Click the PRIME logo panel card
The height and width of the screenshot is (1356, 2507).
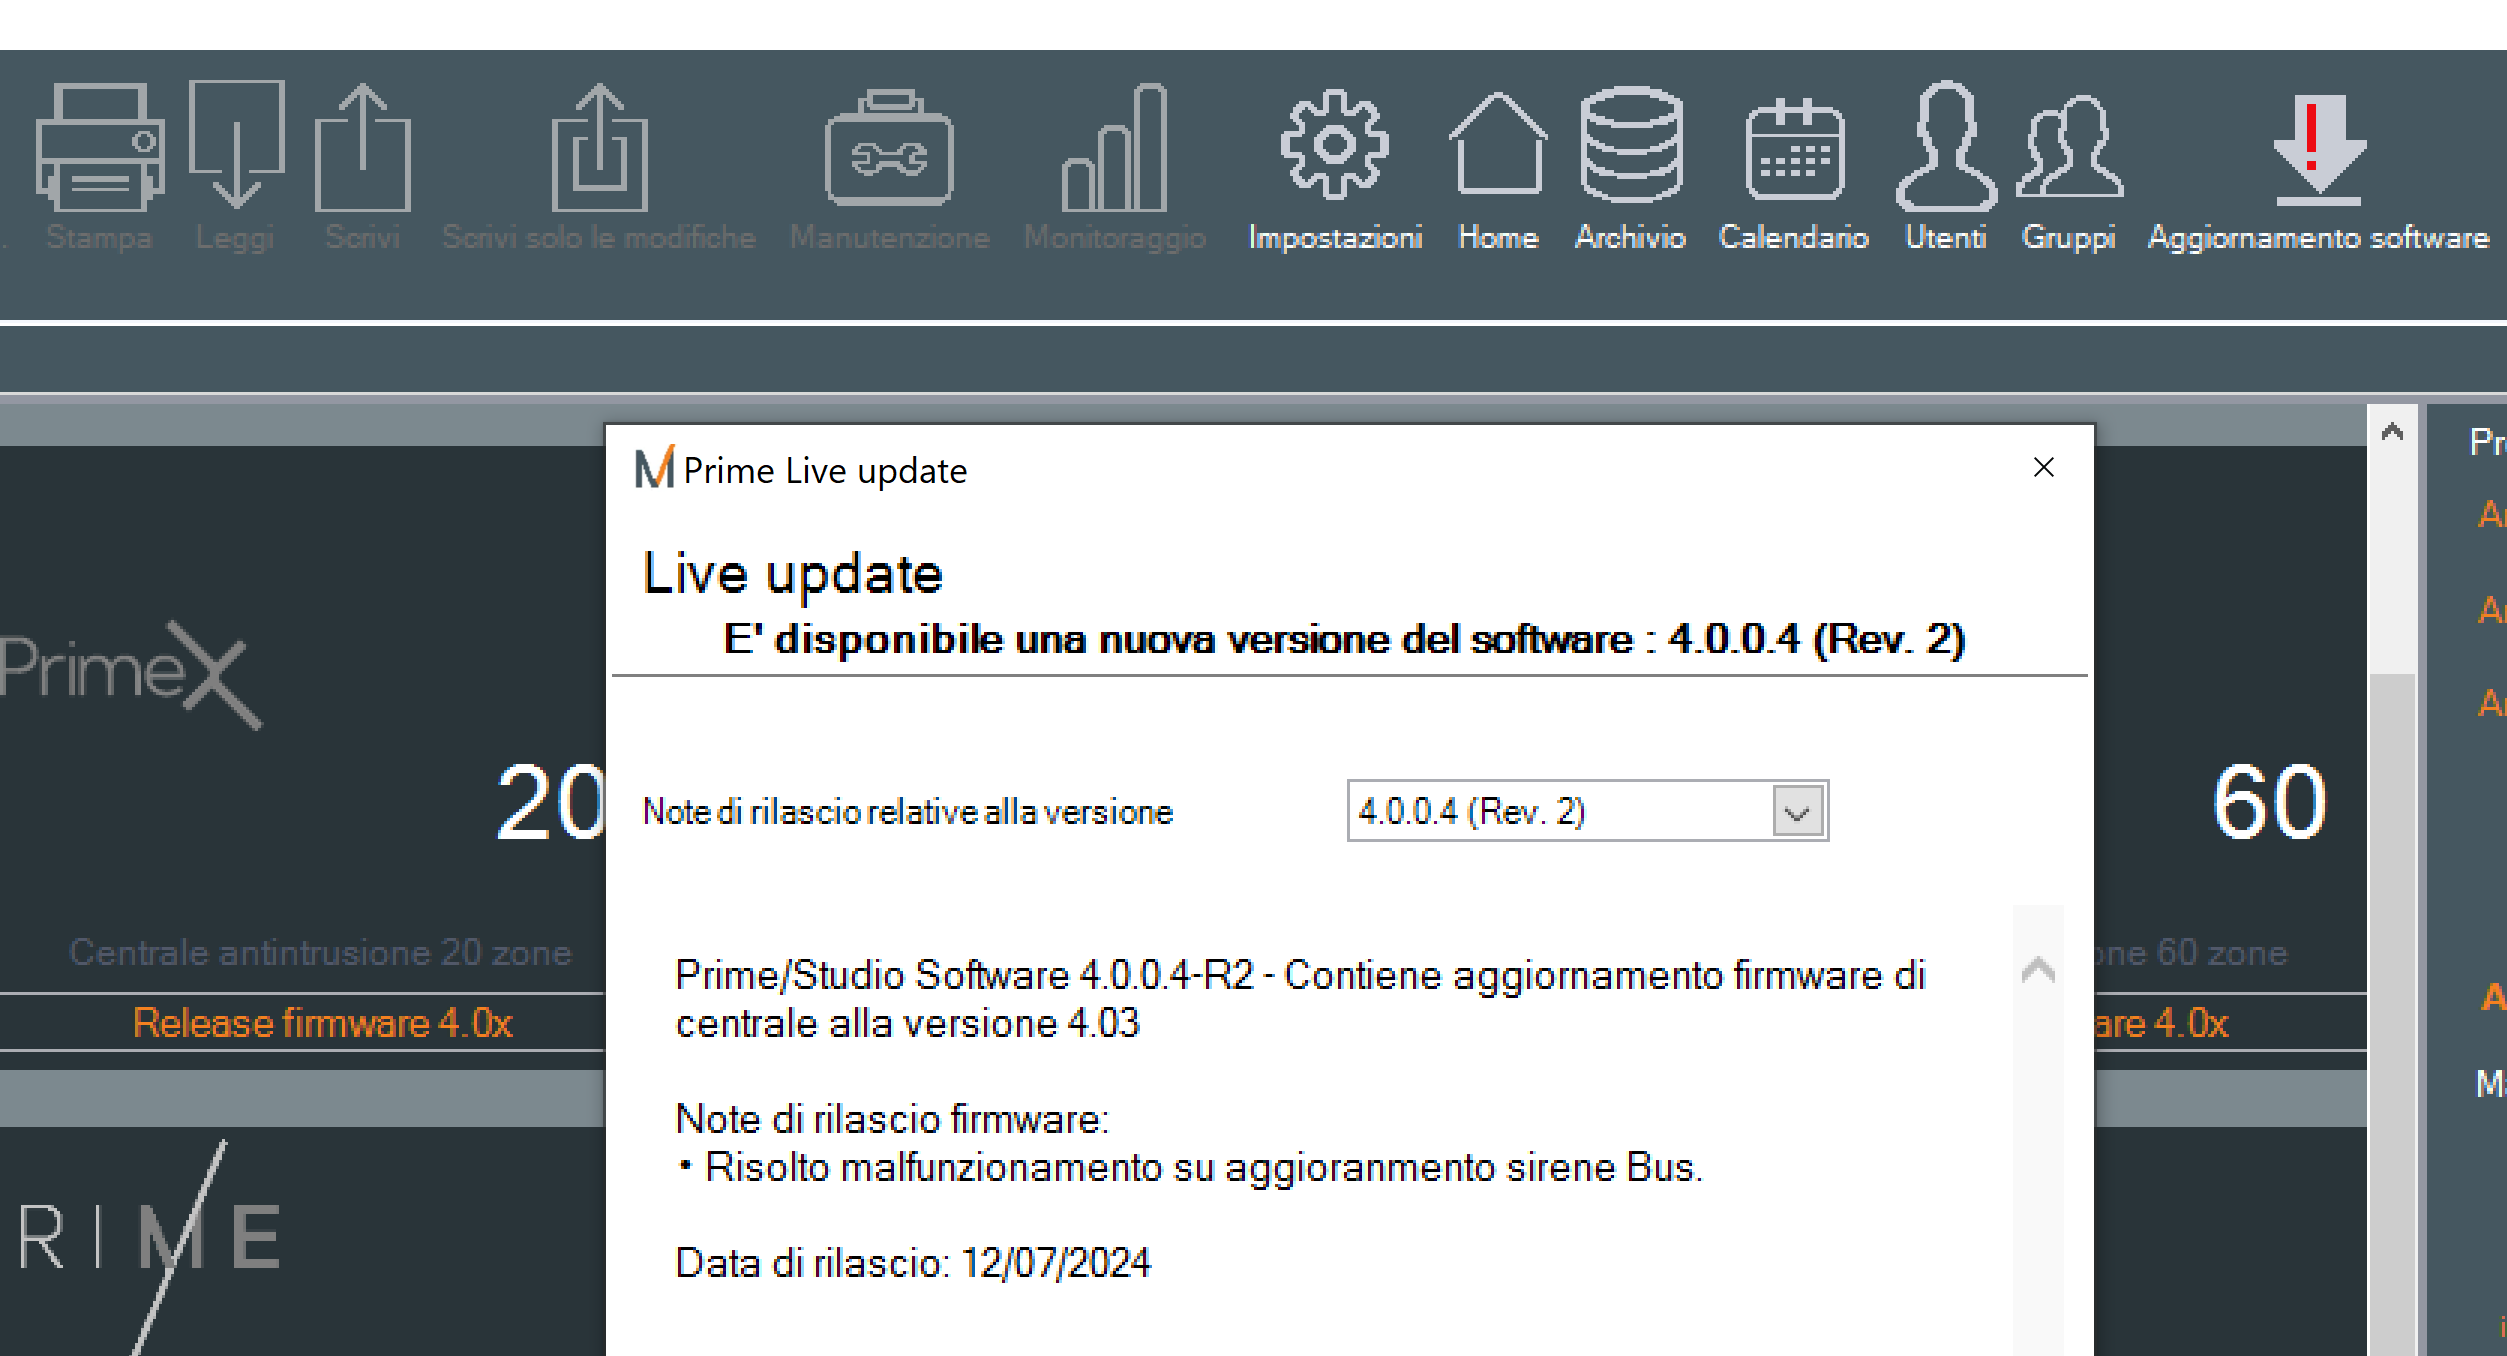point(303,1241)
